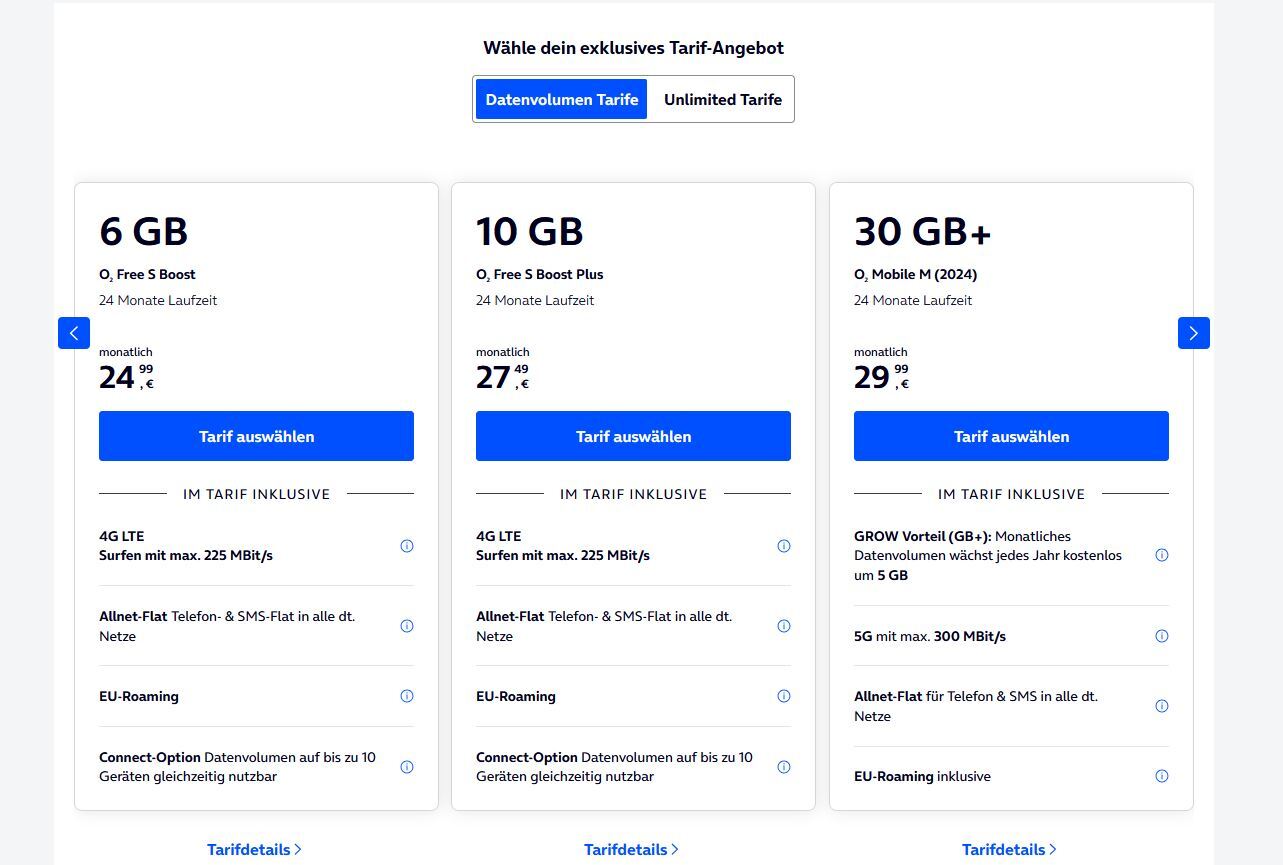Click the 10 GB heading

(530, 231)
